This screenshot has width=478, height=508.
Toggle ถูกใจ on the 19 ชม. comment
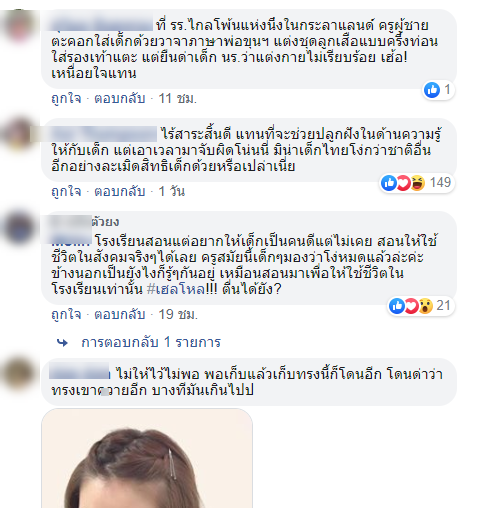[x=66, y=314]
